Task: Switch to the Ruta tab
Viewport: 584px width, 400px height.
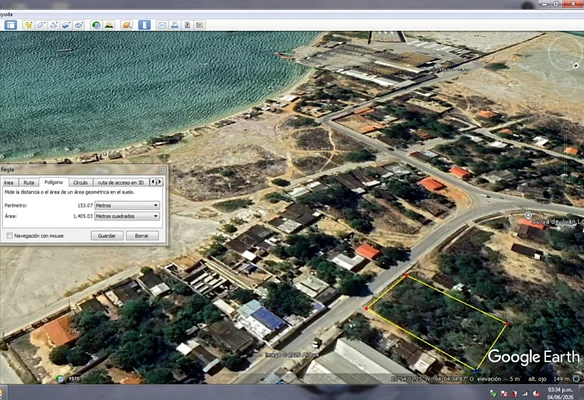Action: [x=29, y=182]
